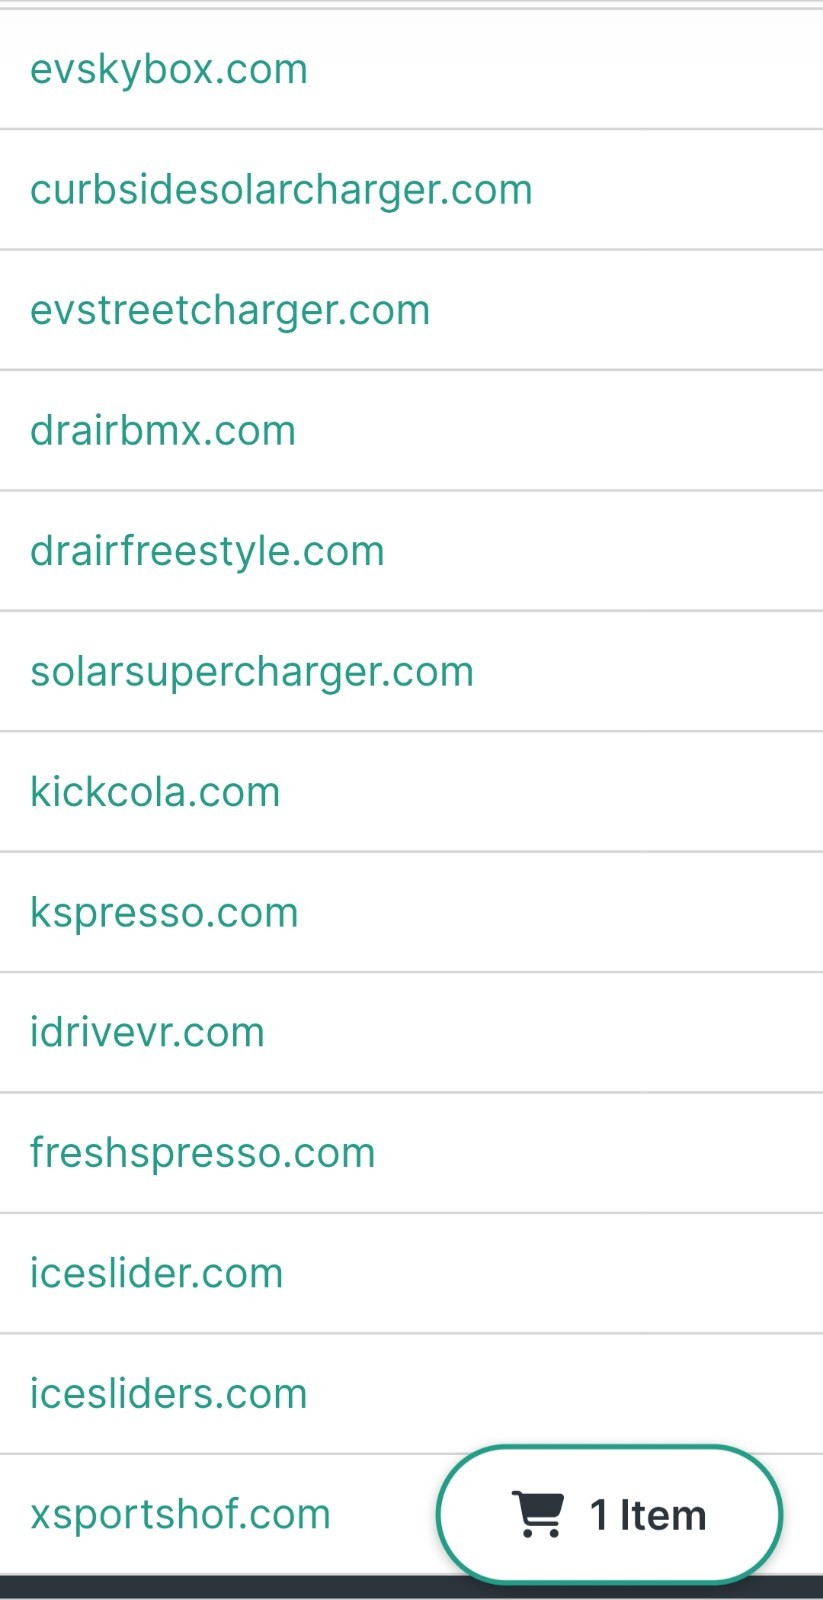Choose solarsupercharger.com domain
Screen dimensions: 823x1600
pyautogui.click(x=252, y=672)
